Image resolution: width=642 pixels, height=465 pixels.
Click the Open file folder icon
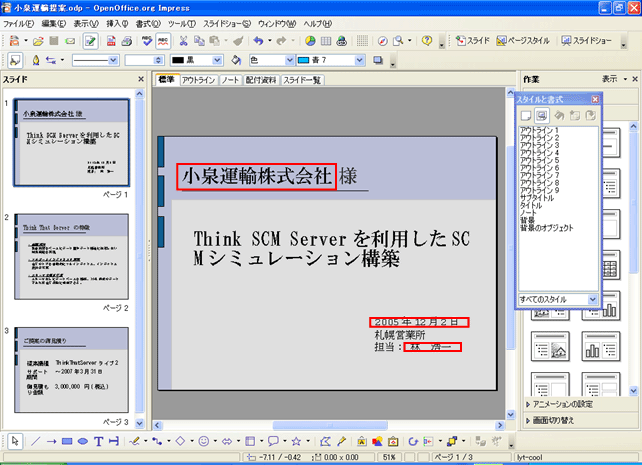pyautogui.click(x=37, y=41)
